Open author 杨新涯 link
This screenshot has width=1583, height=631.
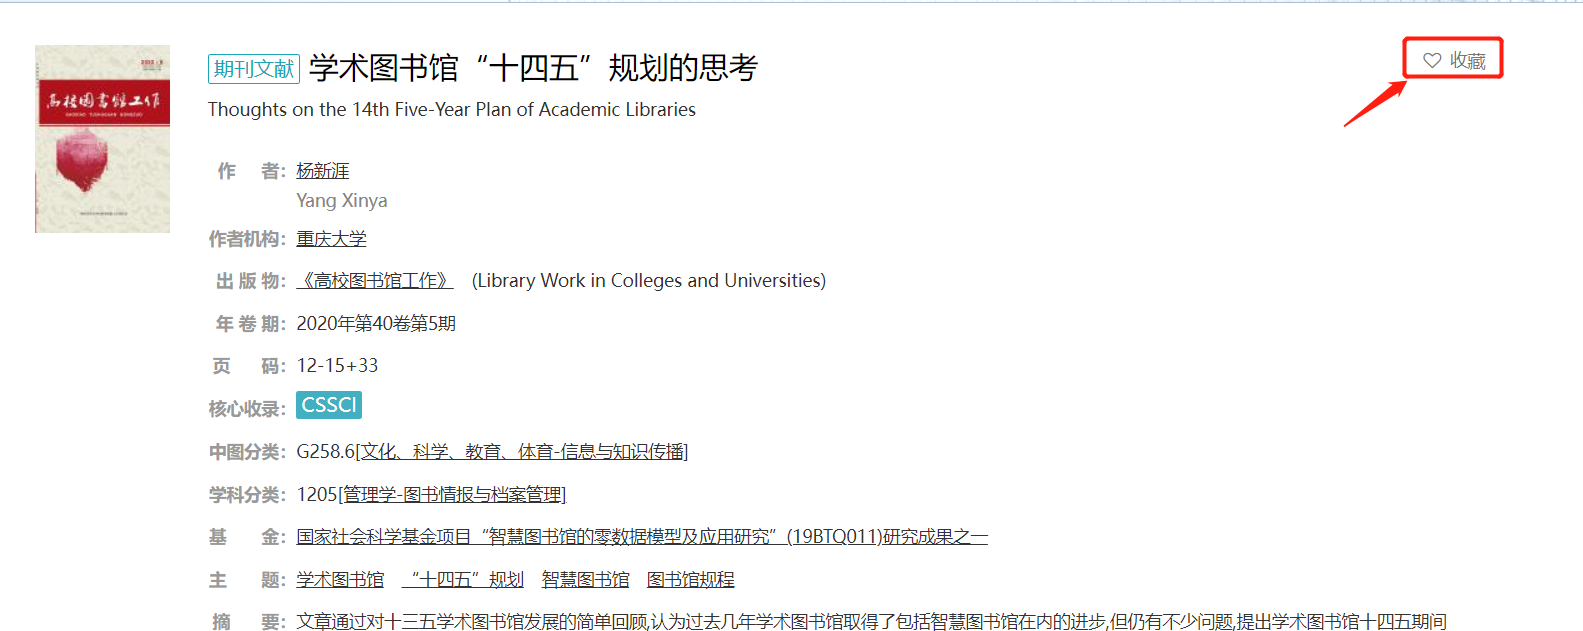[x=322, y=171]
